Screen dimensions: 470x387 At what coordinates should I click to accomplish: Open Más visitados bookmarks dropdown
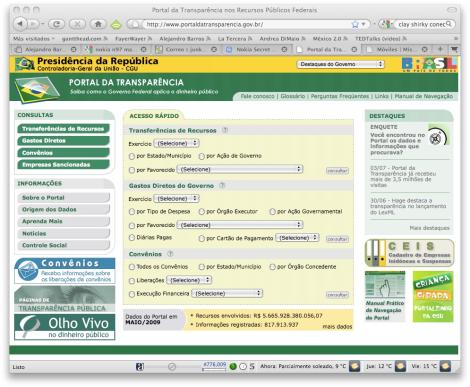(x=34, y=39)
